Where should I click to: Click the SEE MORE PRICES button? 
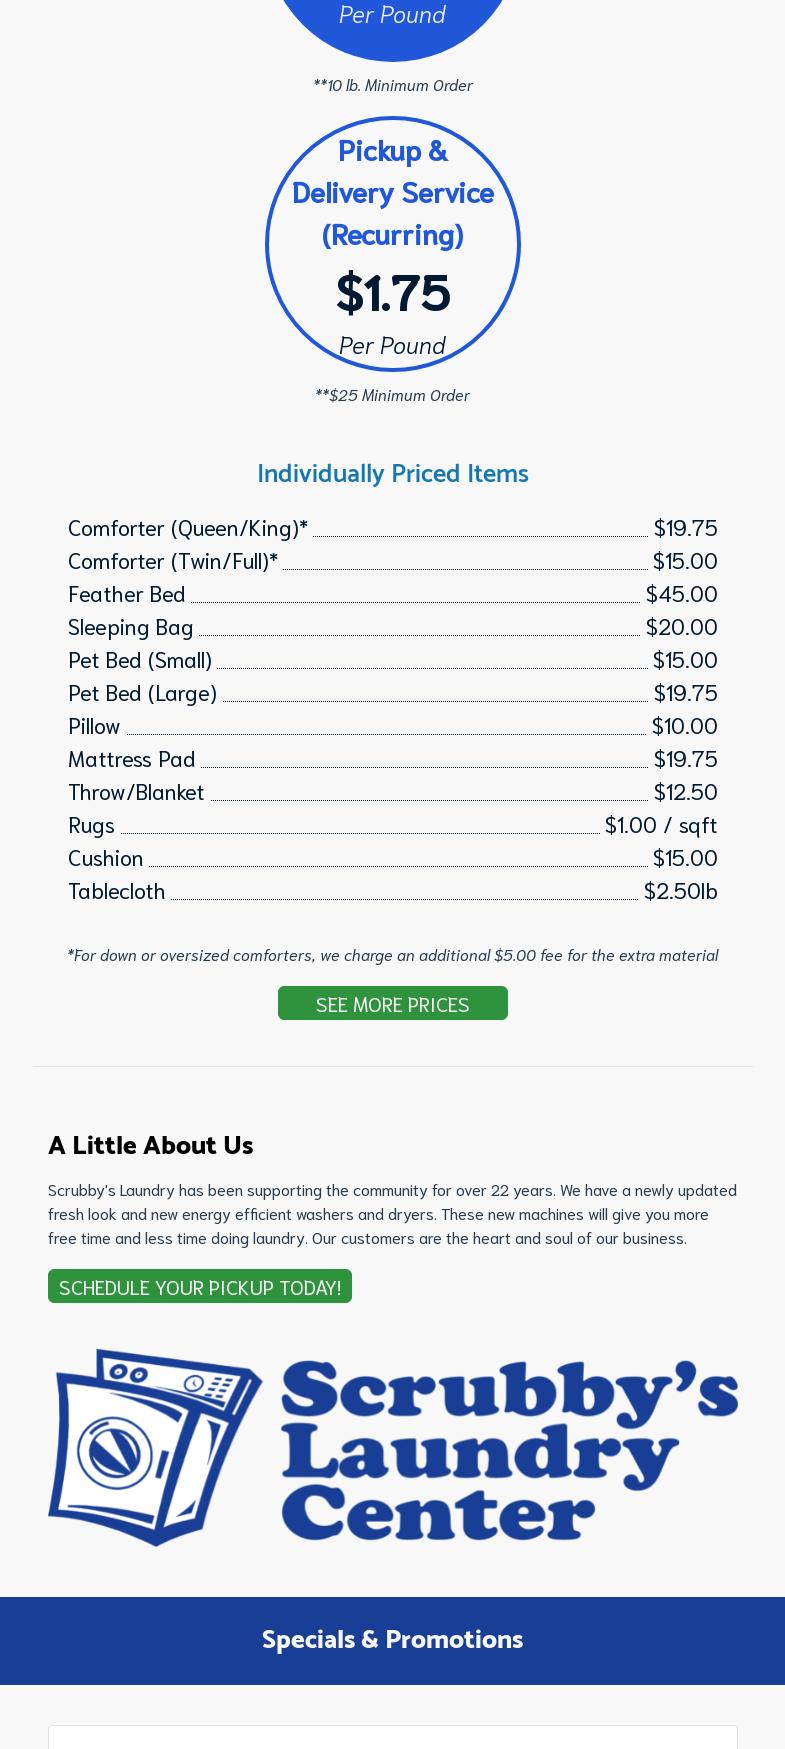click(x=392, y=1003)
